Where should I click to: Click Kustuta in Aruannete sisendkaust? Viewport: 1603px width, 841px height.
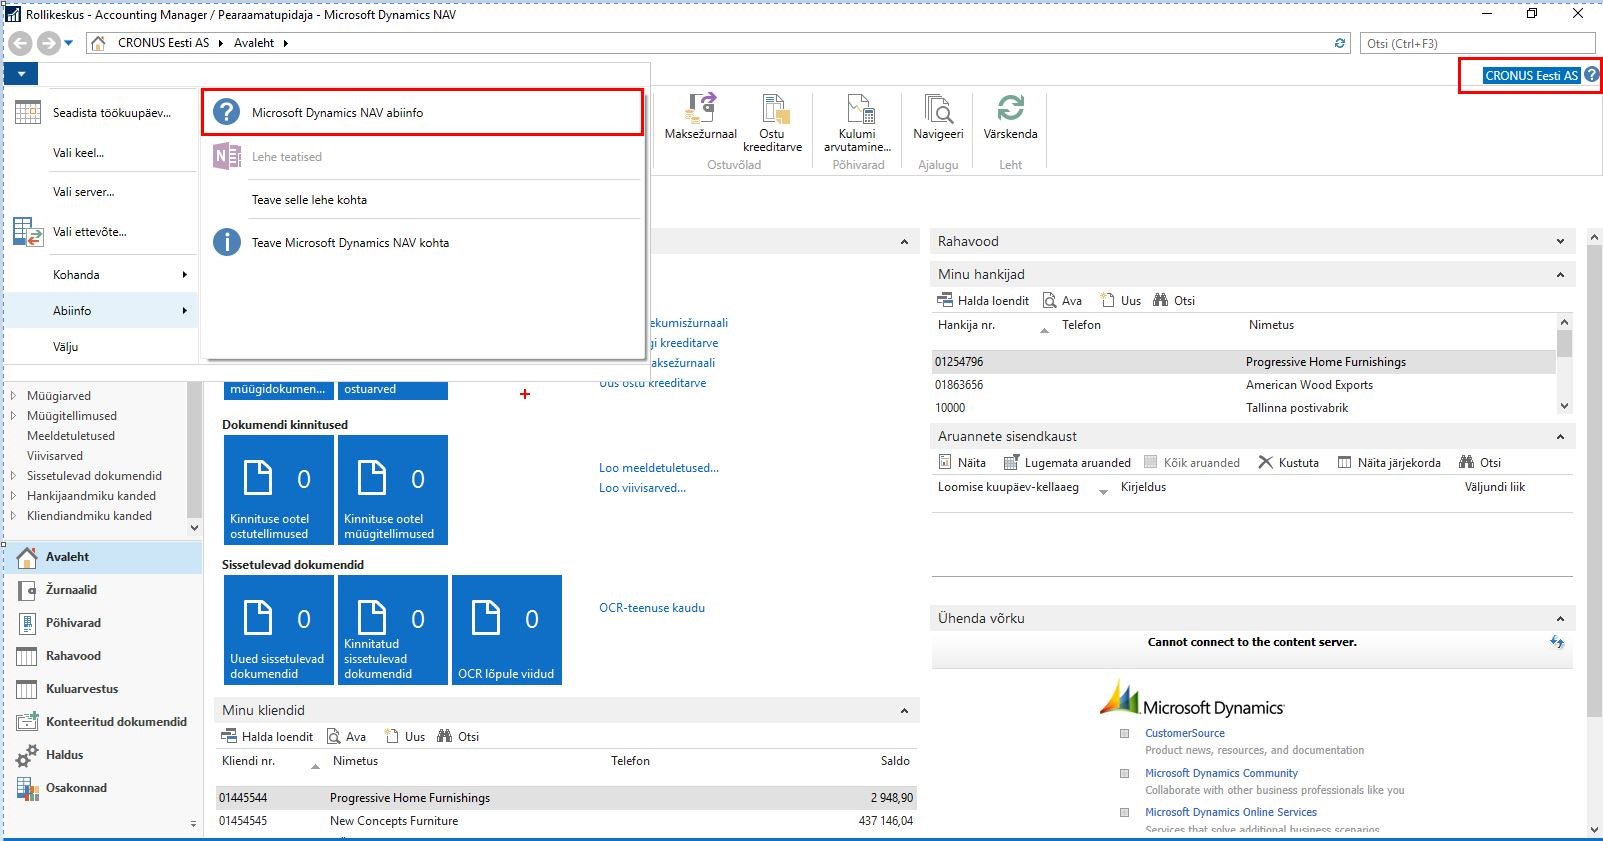1288,462
